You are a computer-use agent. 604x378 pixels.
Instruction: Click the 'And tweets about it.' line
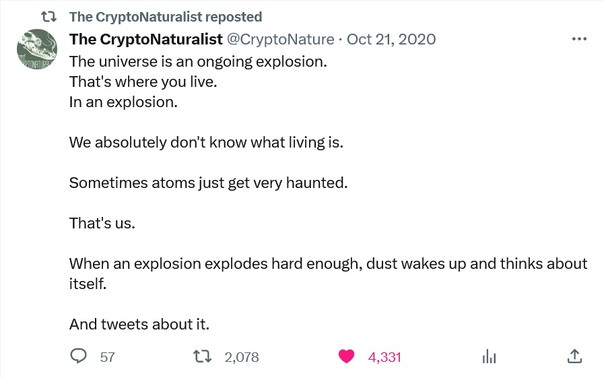click(x=139, y=324)
